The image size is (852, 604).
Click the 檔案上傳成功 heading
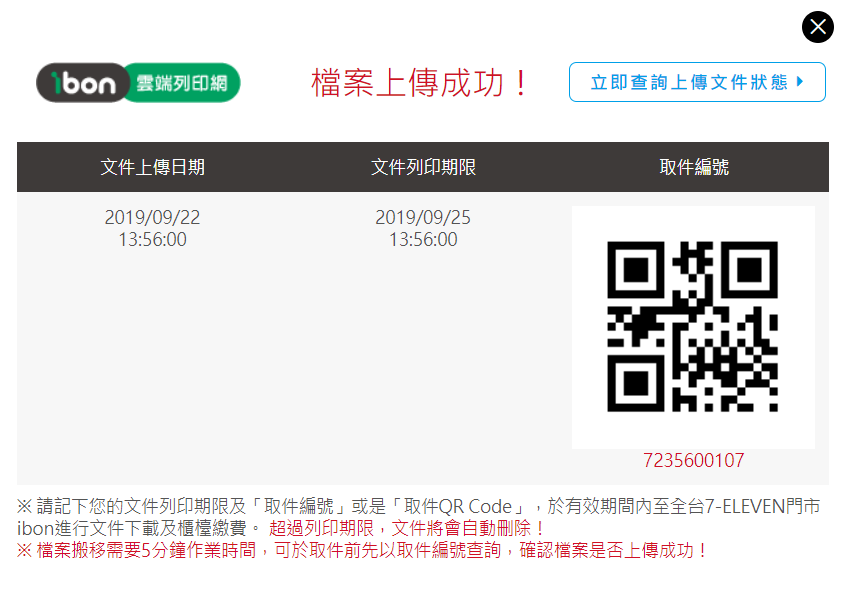click(x=419, y=83)
